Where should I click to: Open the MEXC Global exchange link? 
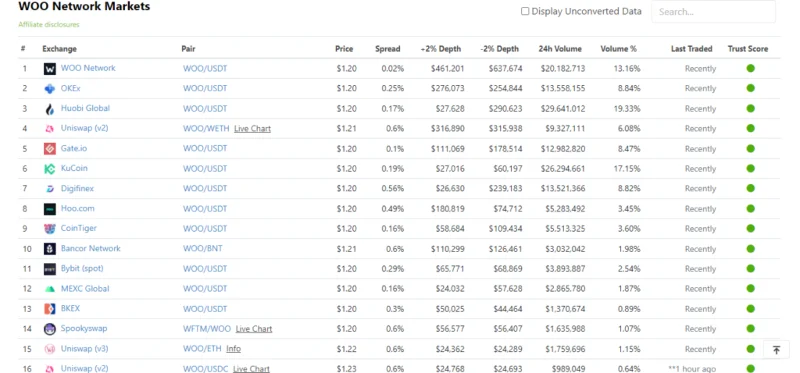pos(85,288)
